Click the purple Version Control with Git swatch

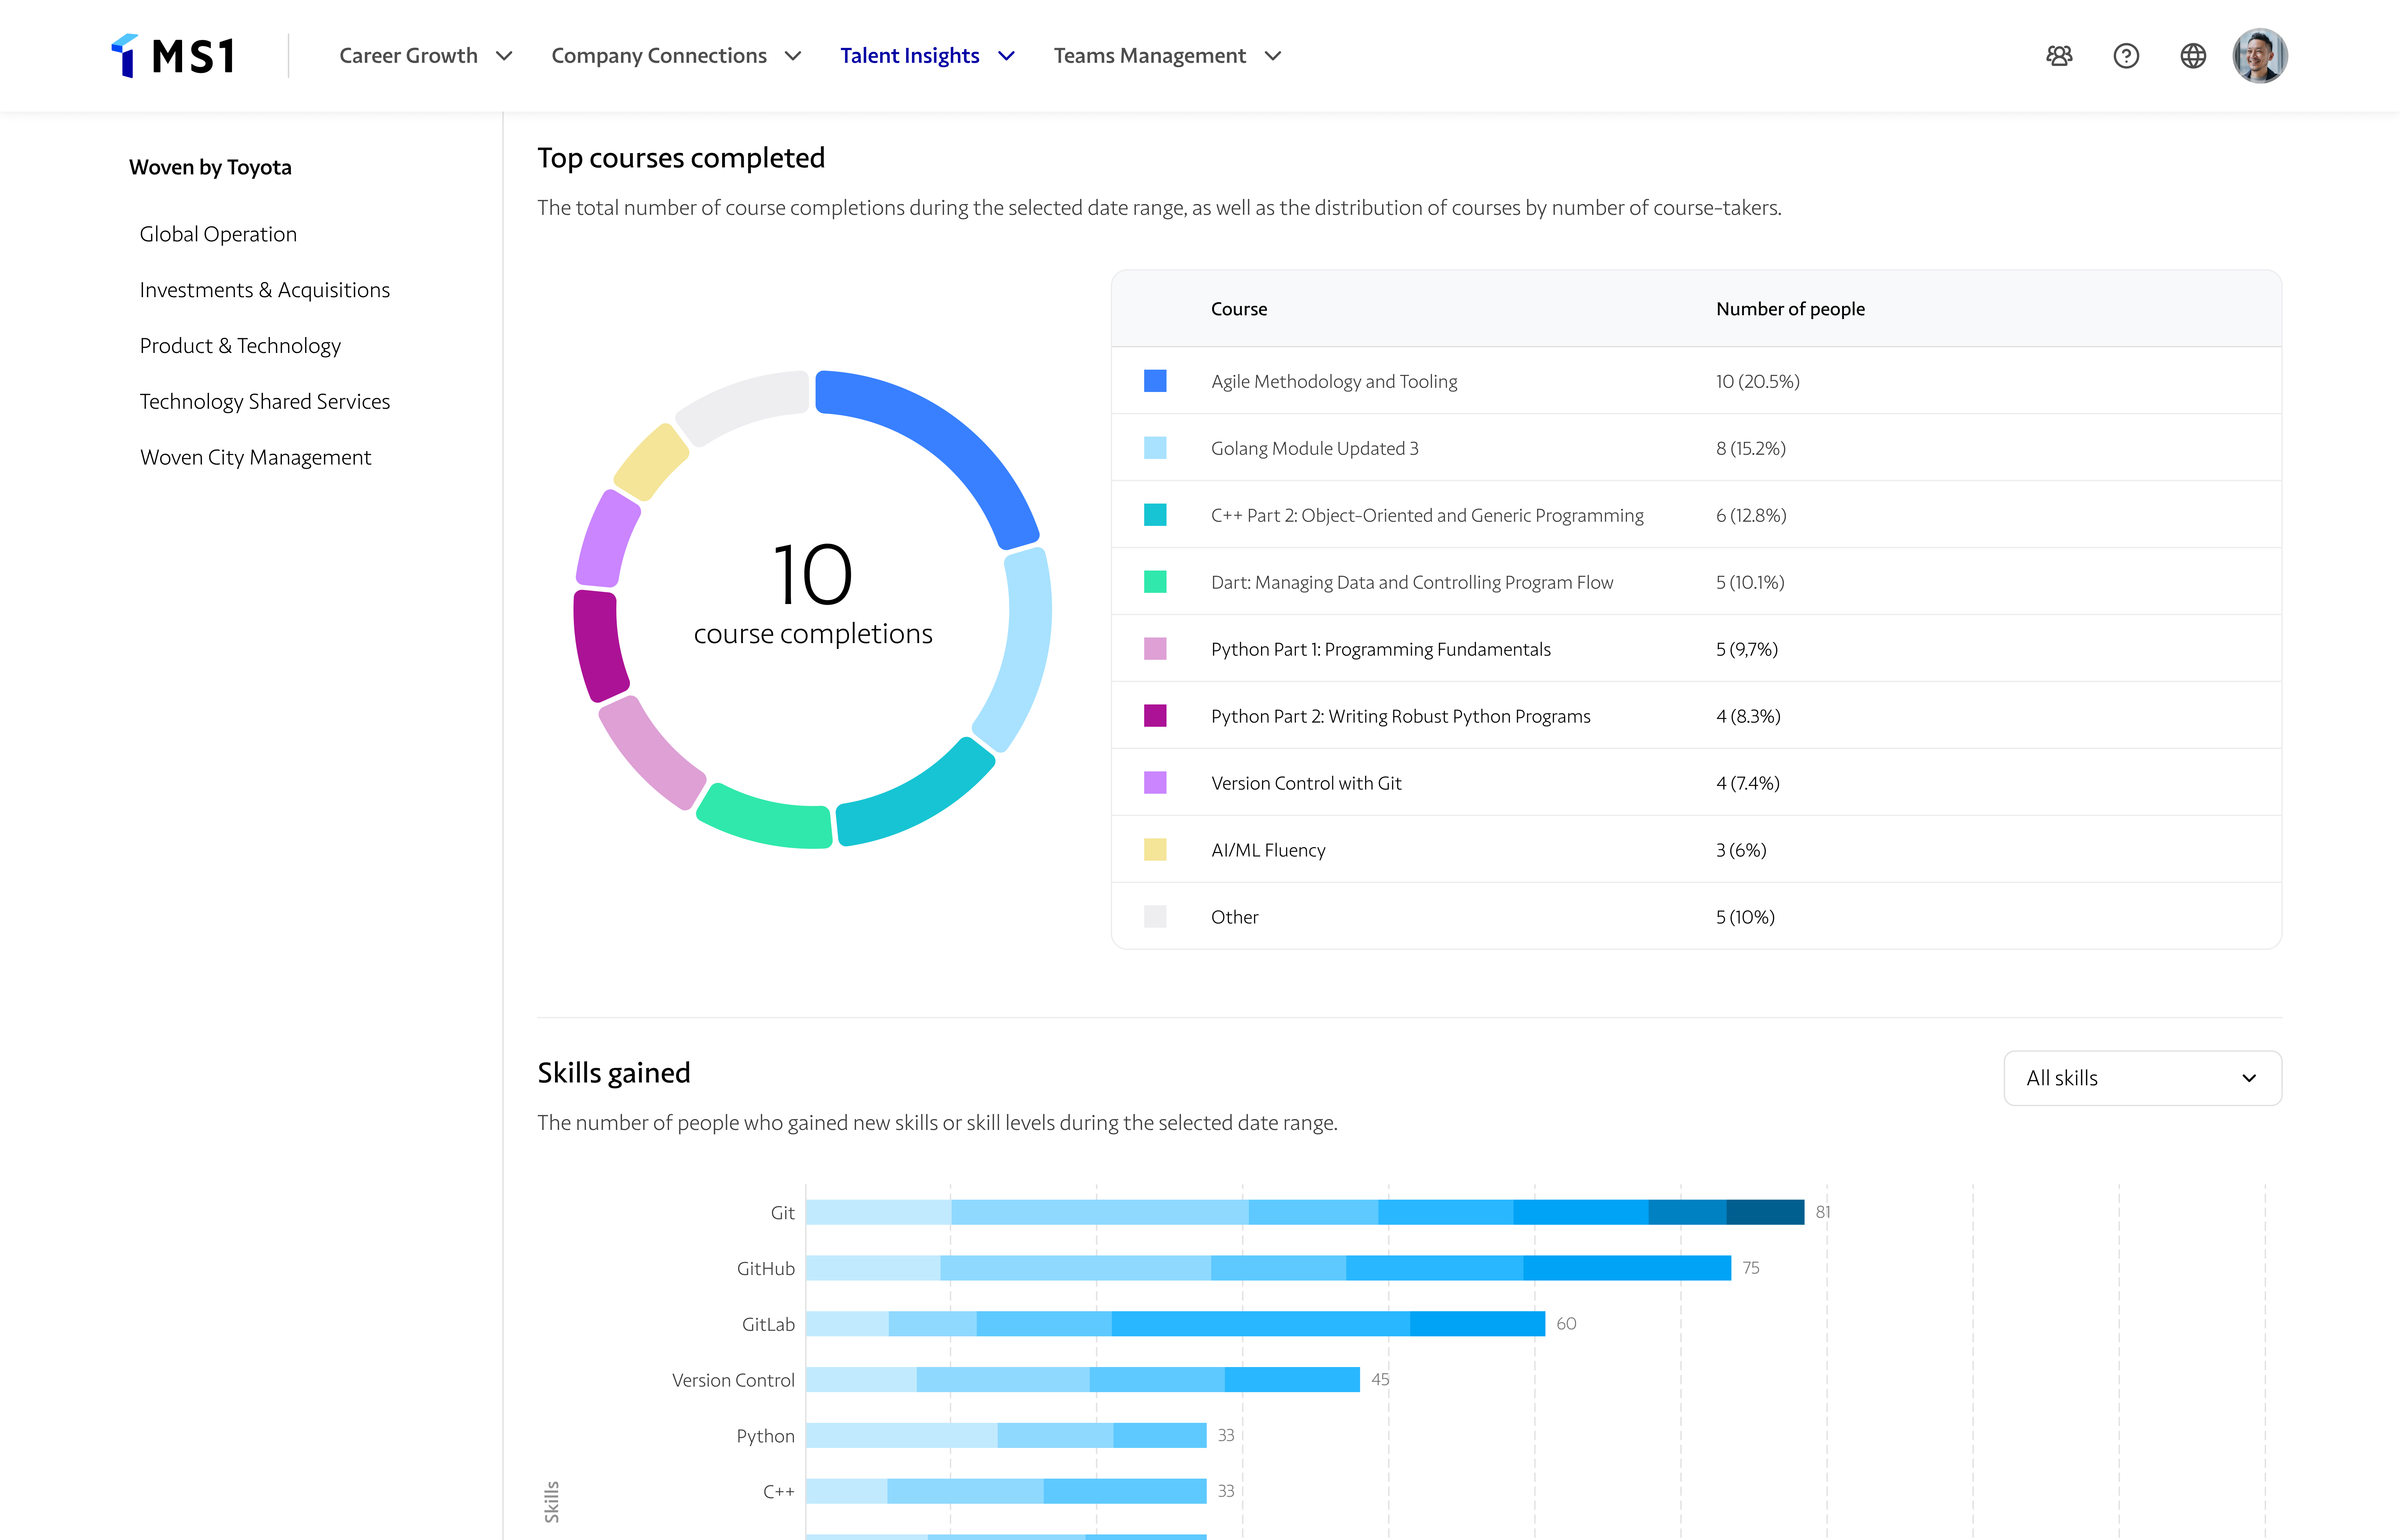pos(1155,783)
